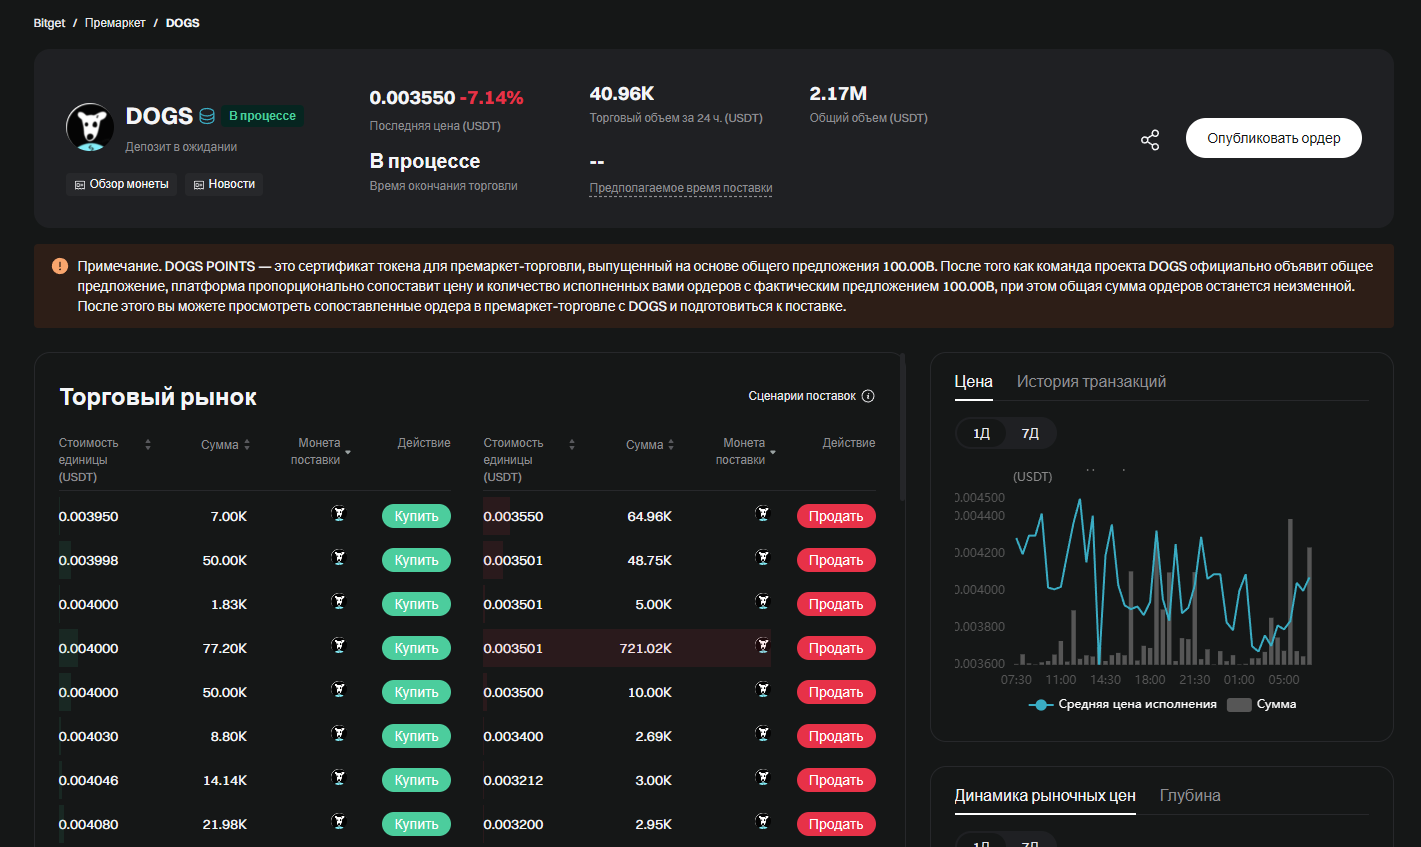Click DOGS coin icon in 0.003400 row

pos(763,734)
